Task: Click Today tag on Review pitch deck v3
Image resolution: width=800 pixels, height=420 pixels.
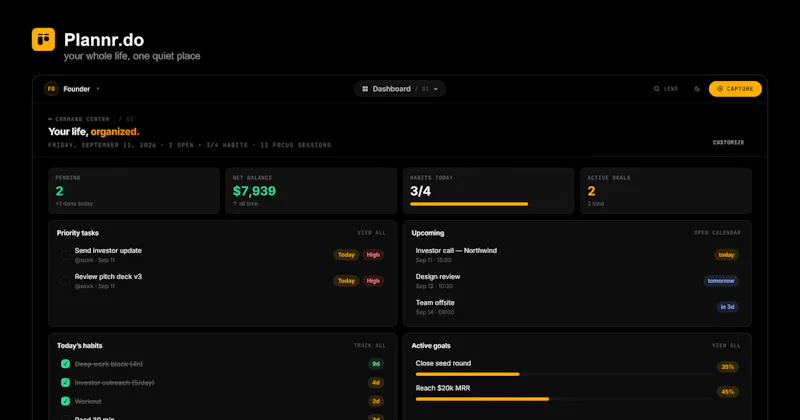Action: pos(346,281)
